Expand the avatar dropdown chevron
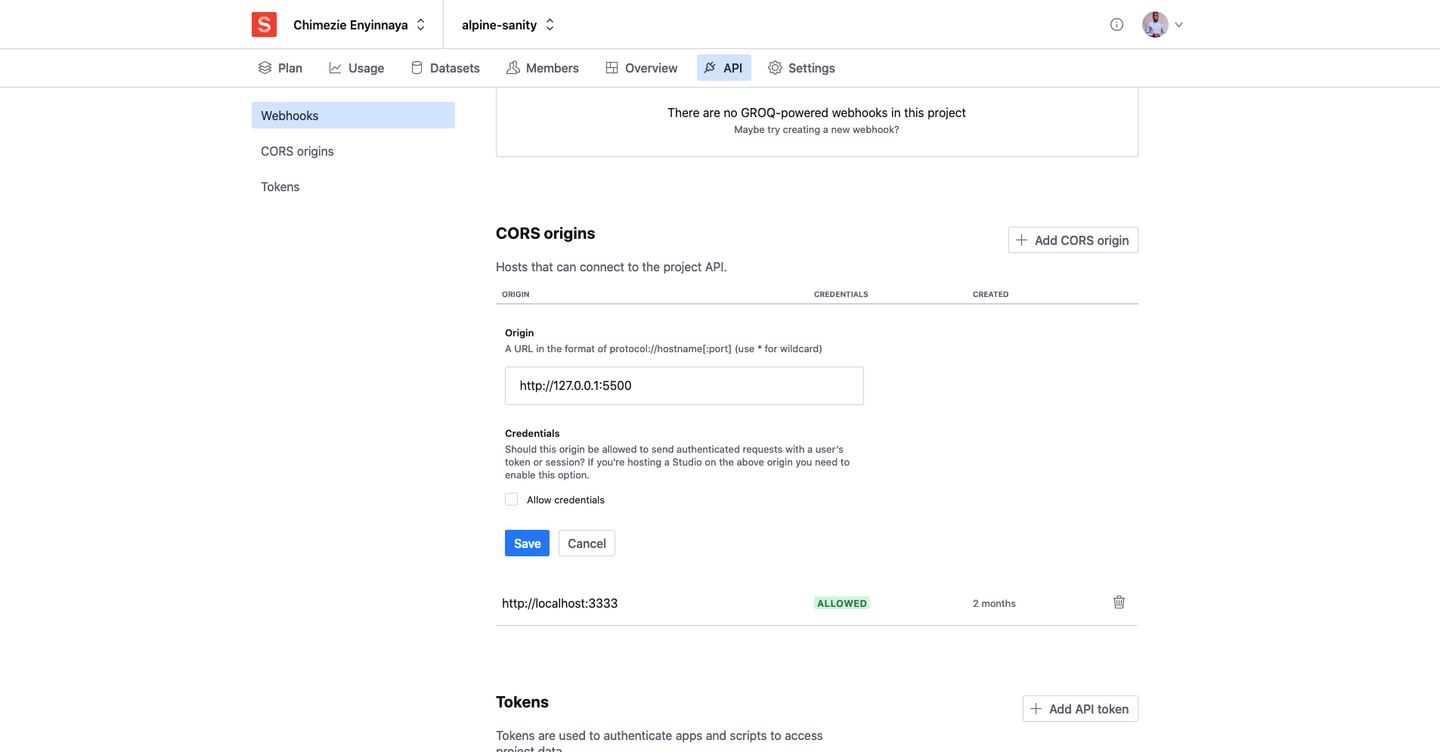The image size is (1440, 752). [1179, 24]
